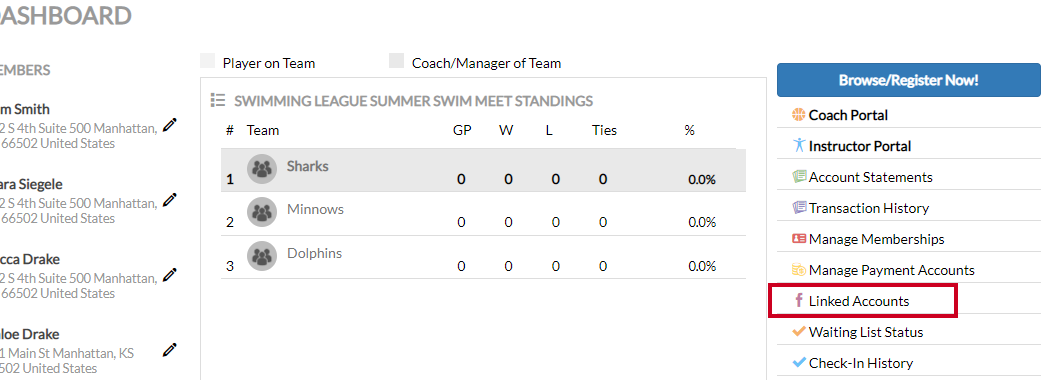This screenshot has height=380, width=1049.
Task: Click the Facebook icon beside Linked Accounts
Action: click(x=798, y=300)
